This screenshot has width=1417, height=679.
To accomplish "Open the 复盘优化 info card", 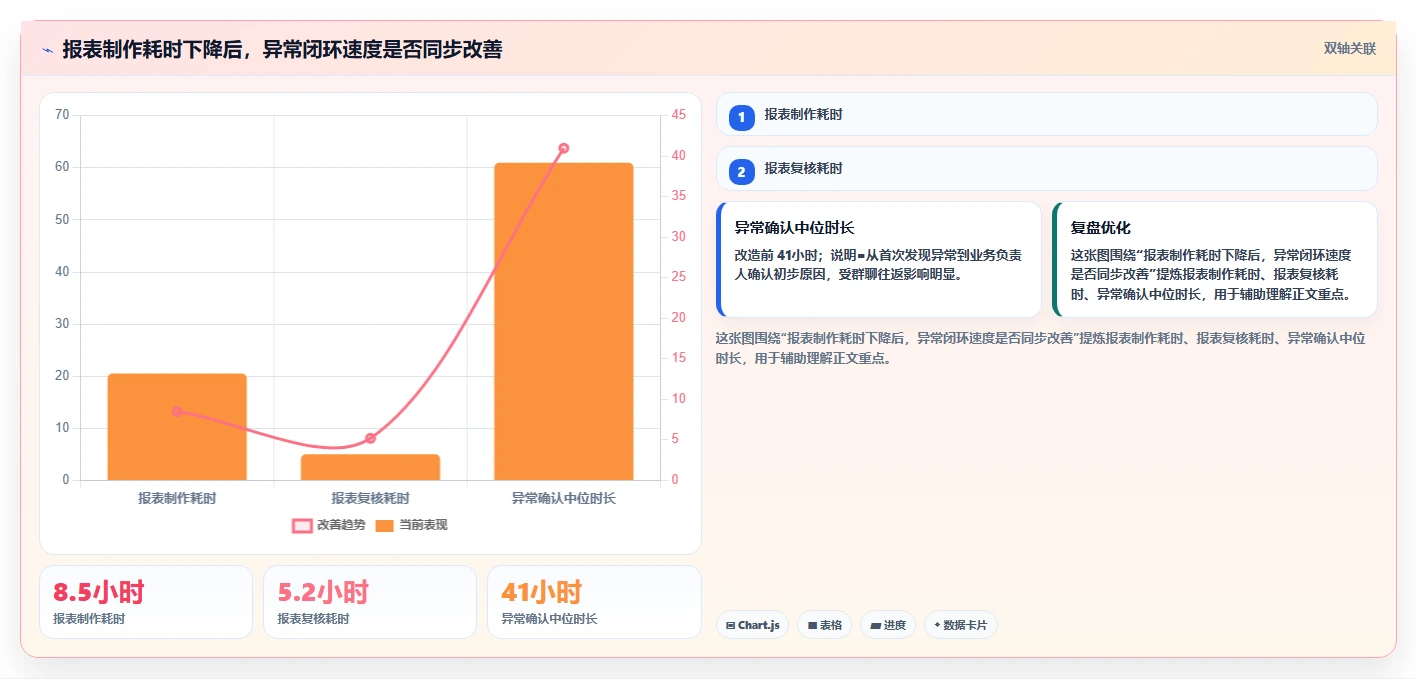I will (1215, 259).
